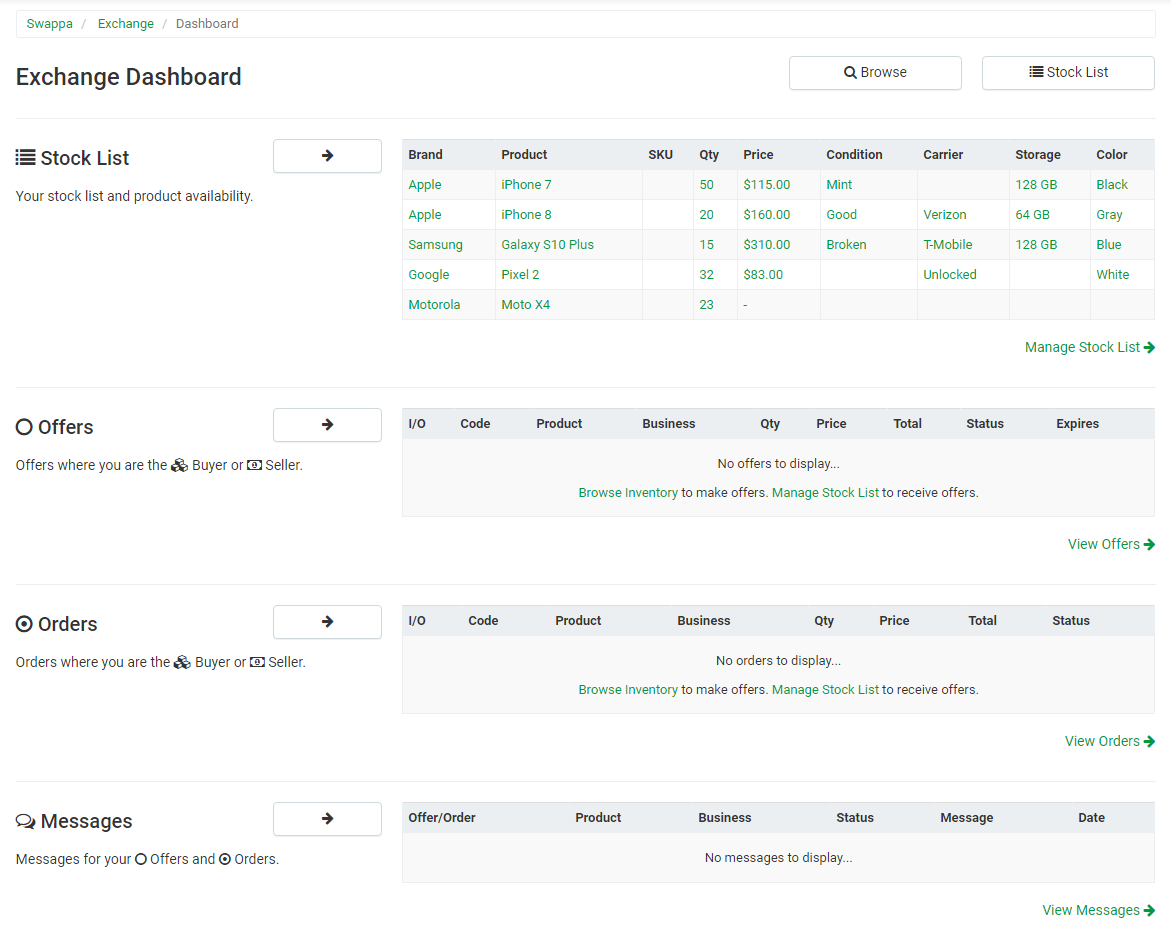The image size is (1171, 940).
Task: Click the Orders dot-circle icon in Messages description
Action: pos(225,859)
